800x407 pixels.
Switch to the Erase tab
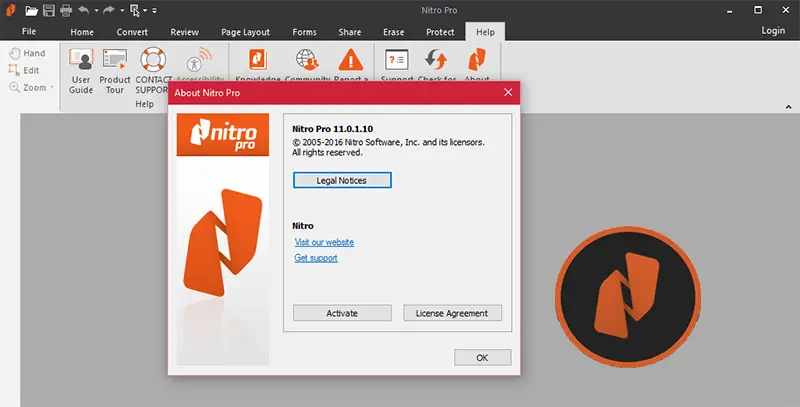394,32
